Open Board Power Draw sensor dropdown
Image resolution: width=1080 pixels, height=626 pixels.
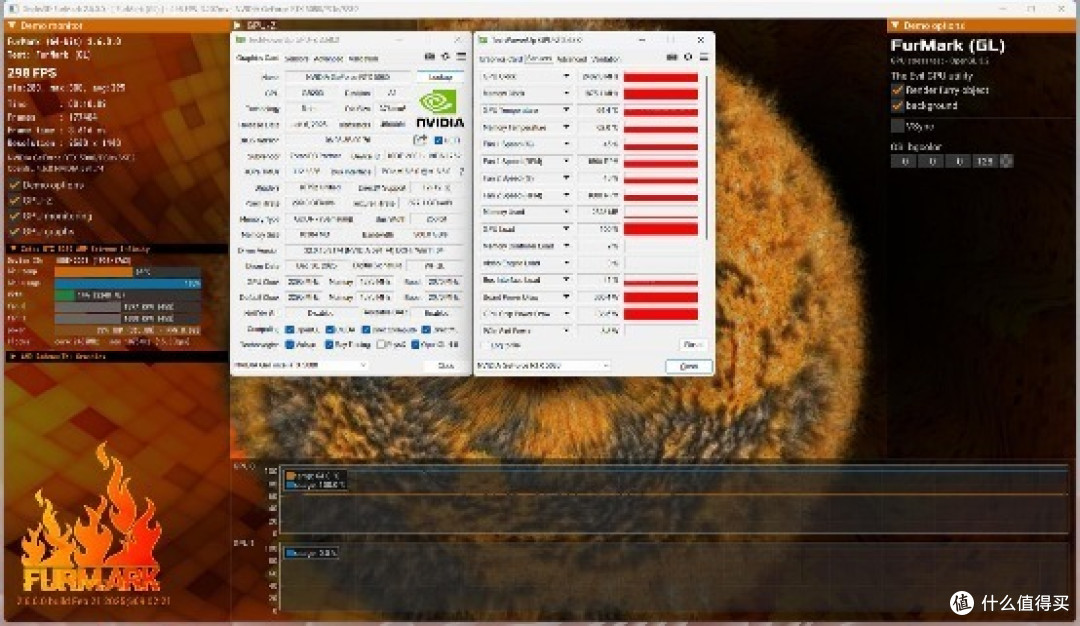(x=566, y=297)
